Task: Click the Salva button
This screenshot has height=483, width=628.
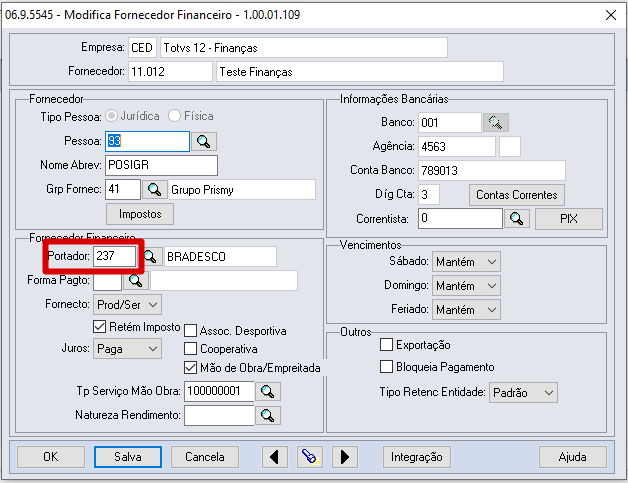Action: [128, 457]
